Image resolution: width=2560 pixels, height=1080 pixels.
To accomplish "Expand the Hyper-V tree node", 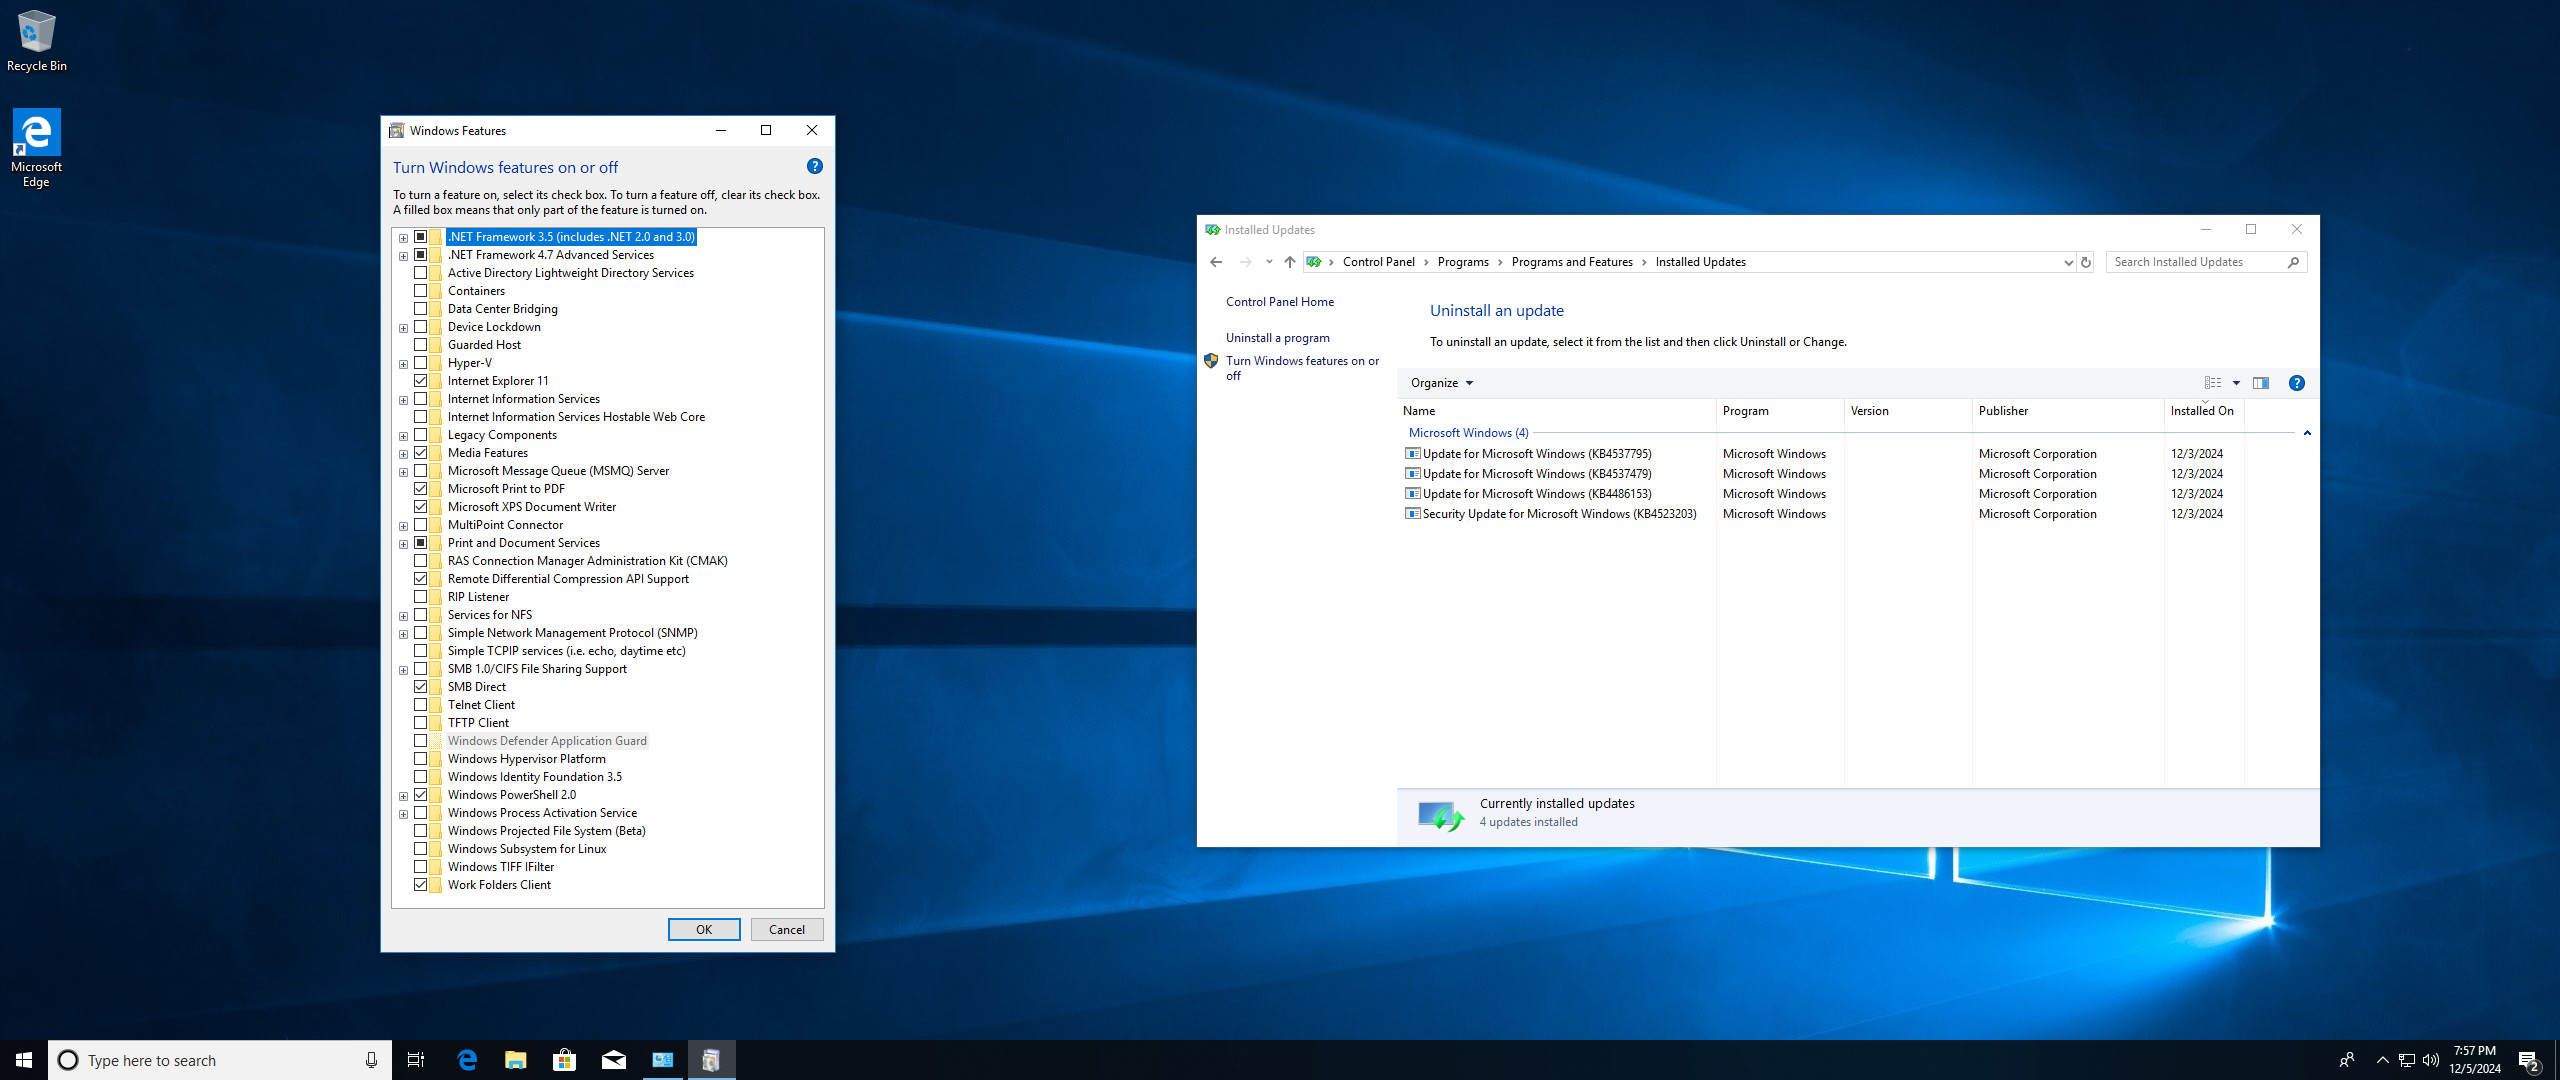I will [x=403, y=364].
